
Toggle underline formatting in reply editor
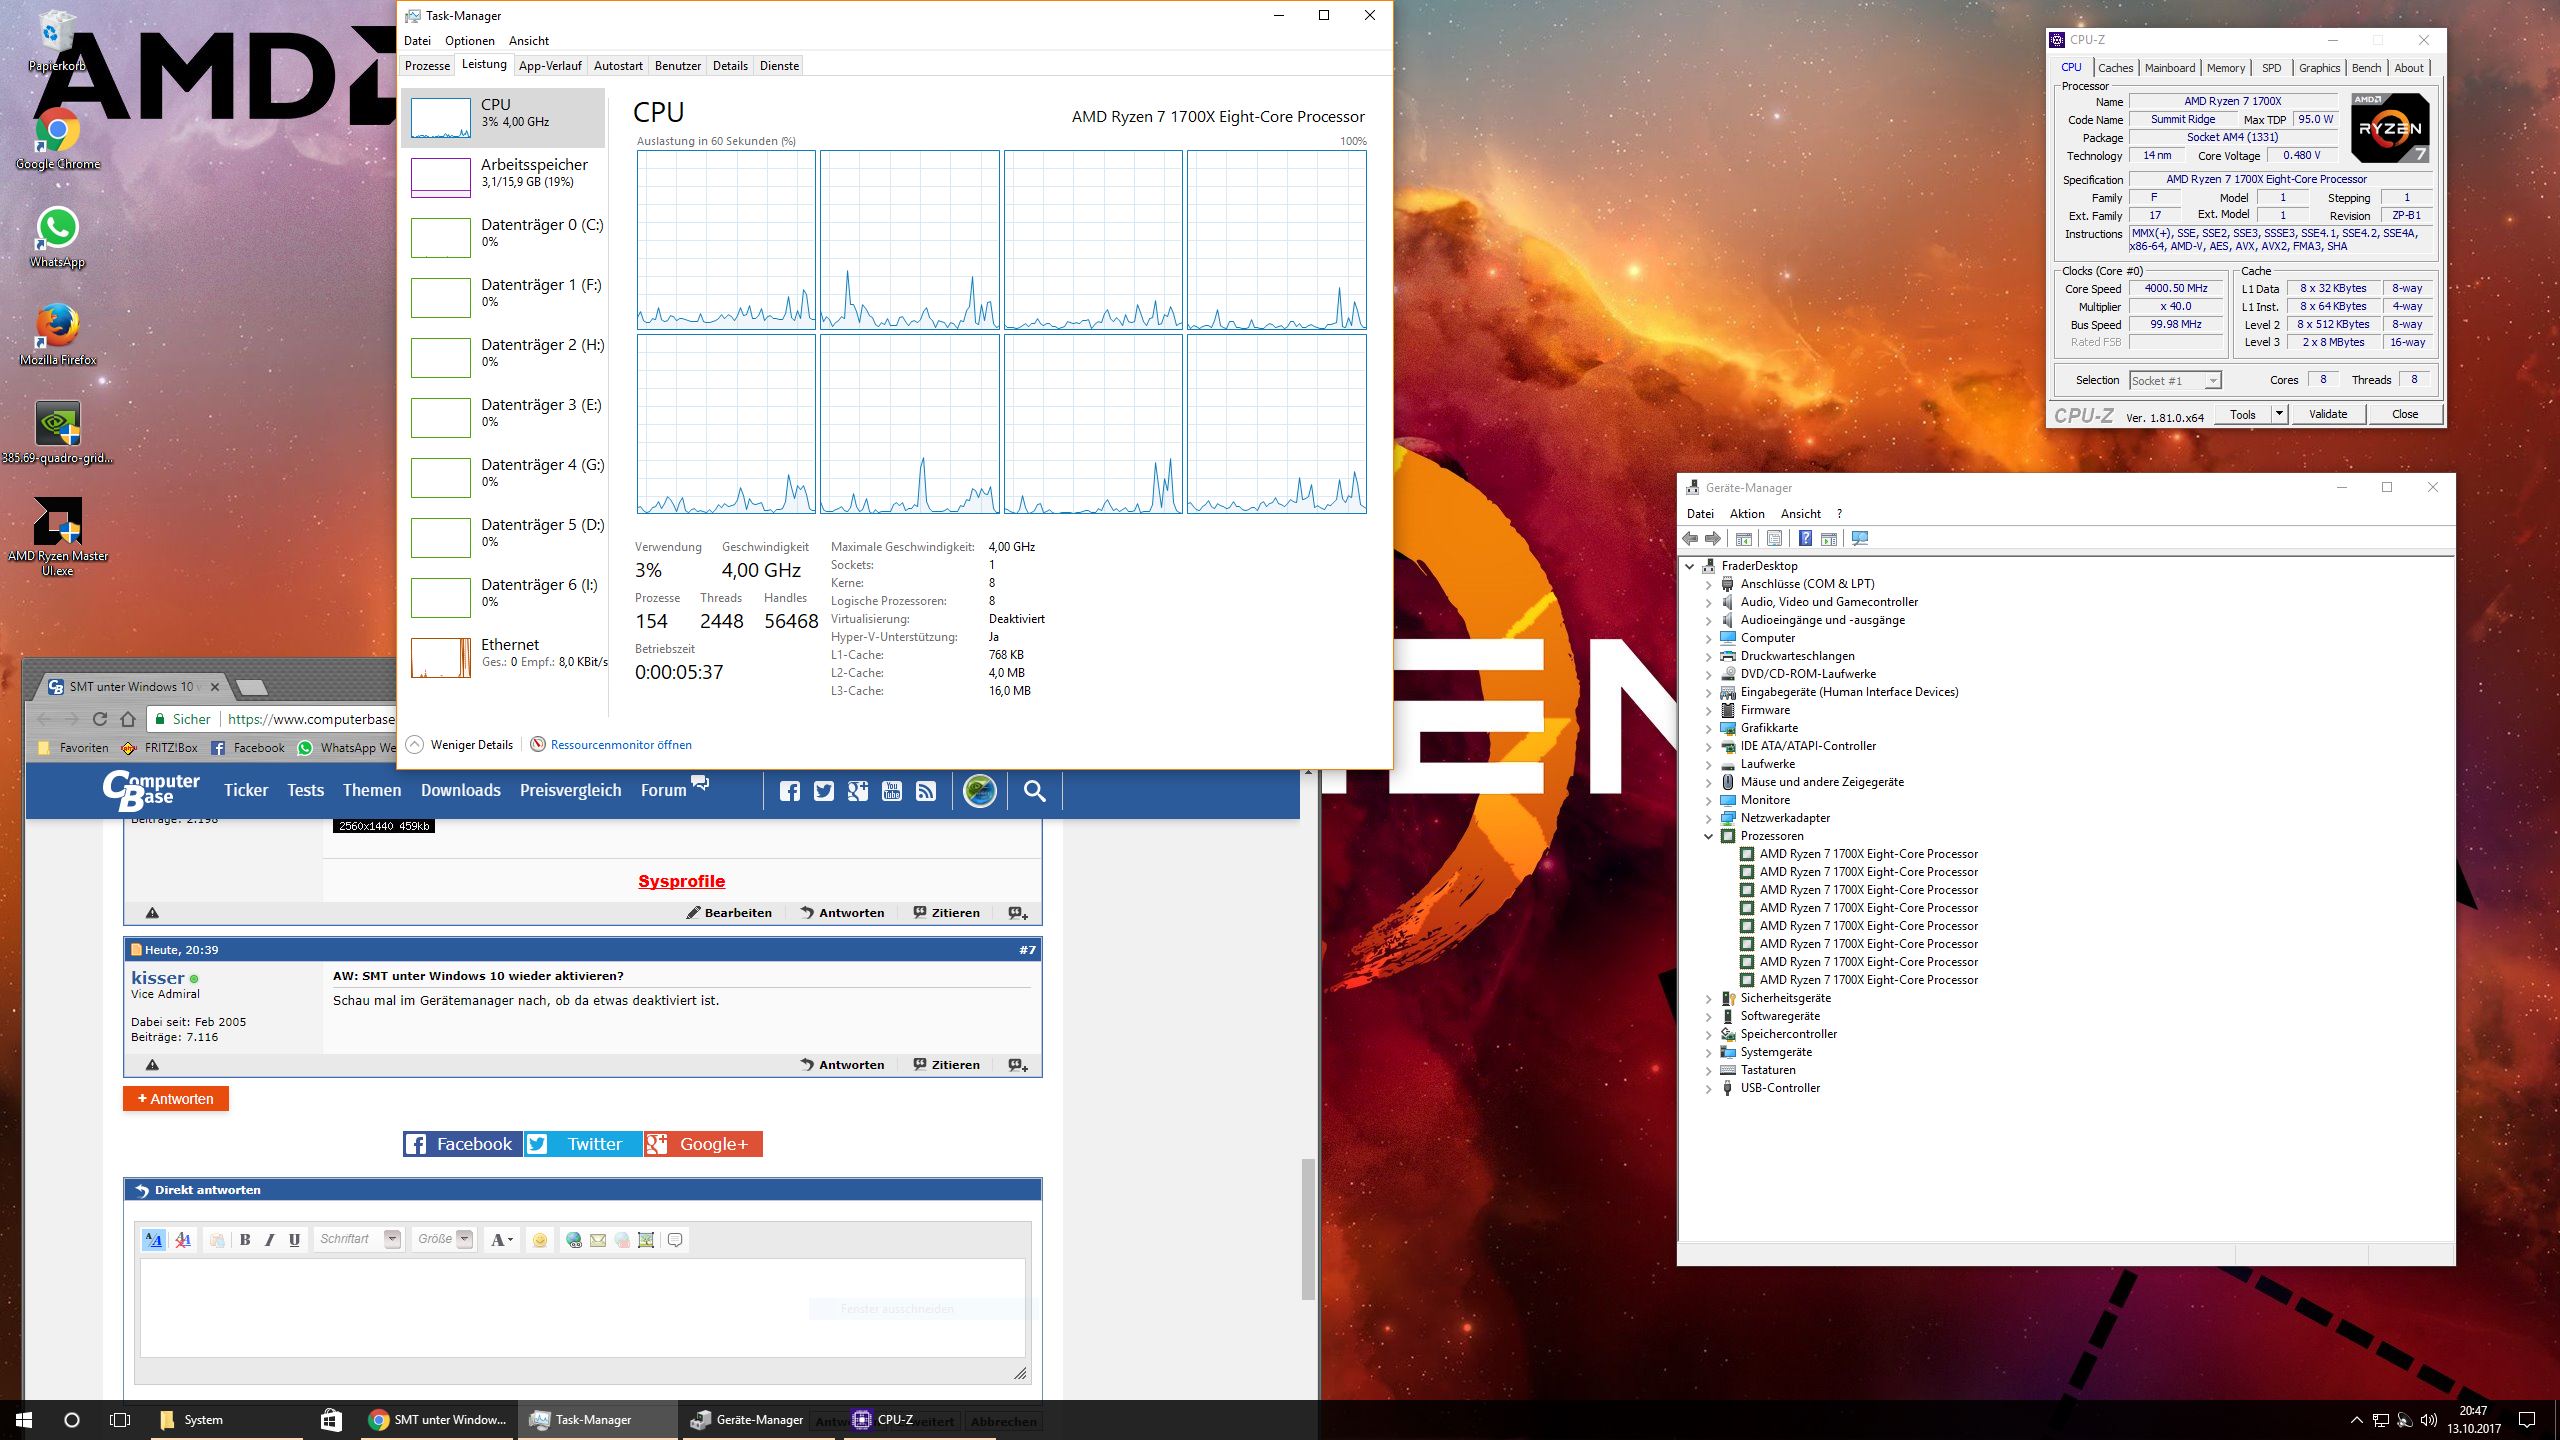tap(294, 1240)
